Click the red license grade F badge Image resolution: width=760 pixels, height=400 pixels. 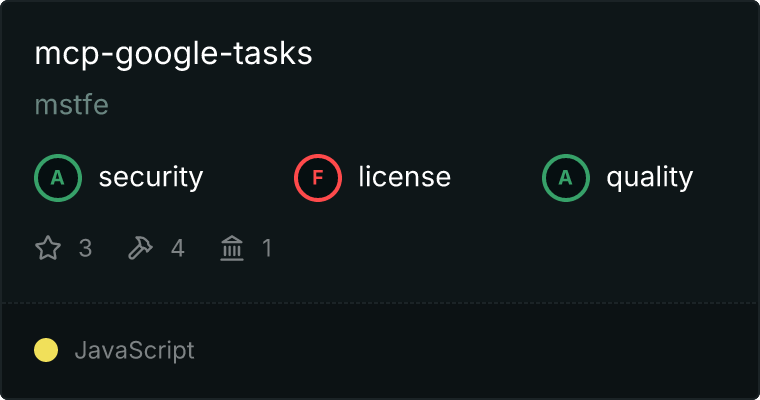pyautogui.click(x=318, y=178)
